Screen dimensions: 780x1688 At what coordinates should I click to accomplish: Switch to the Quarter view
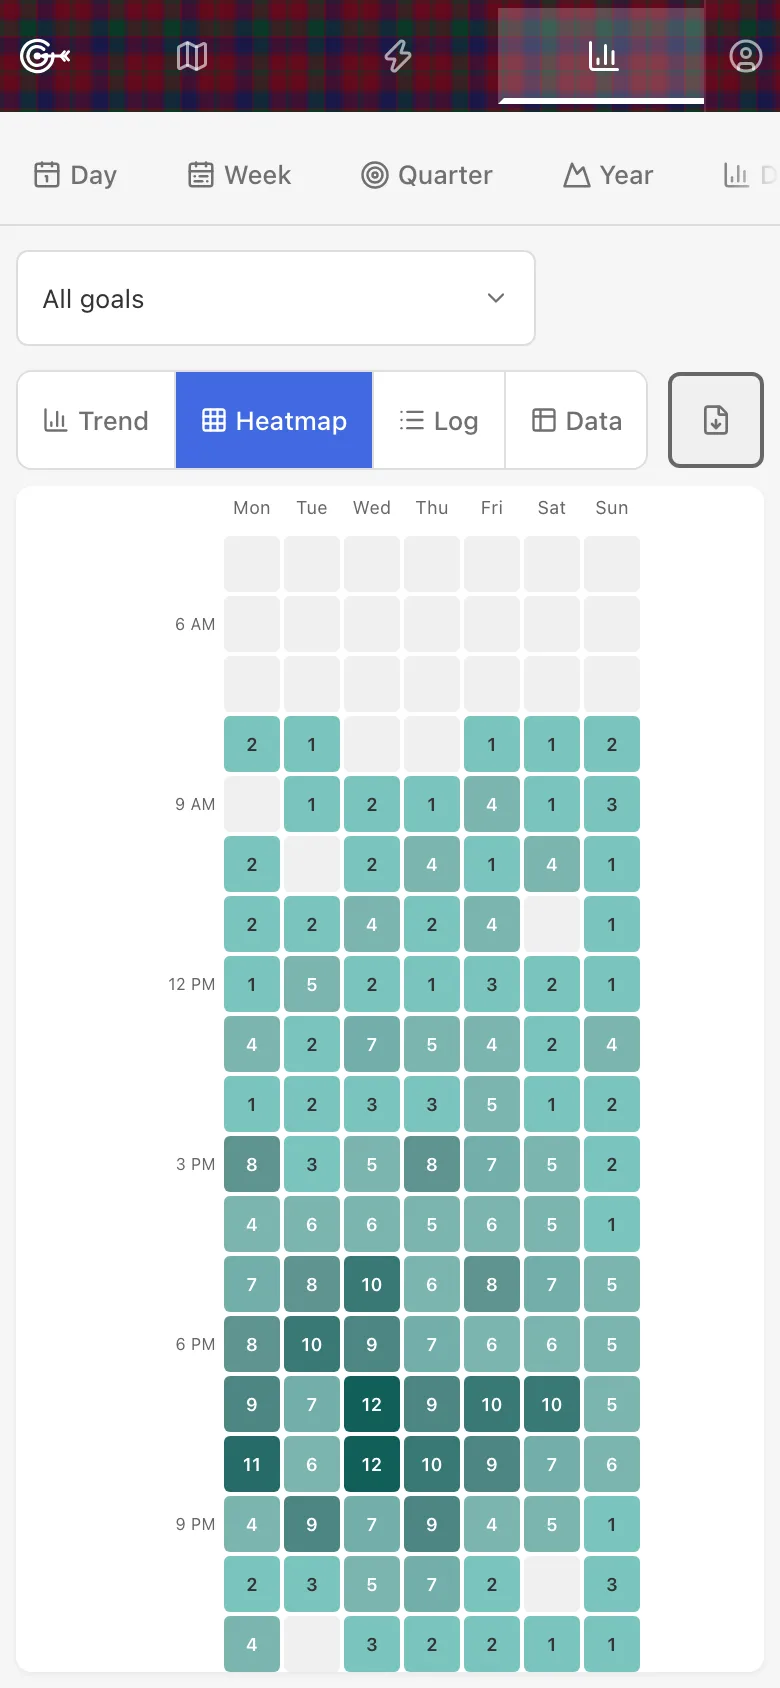[427, 175]
